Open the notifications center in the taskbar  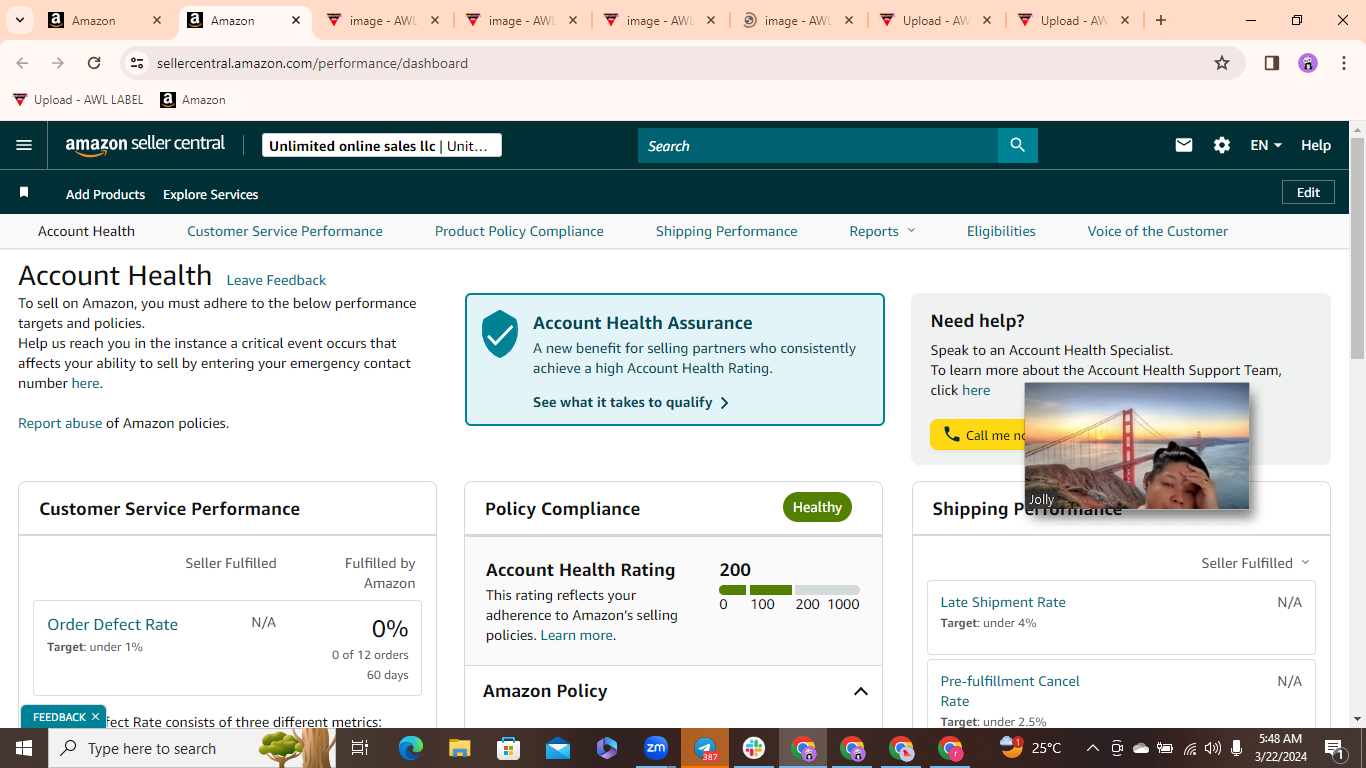click(1334, 748)
